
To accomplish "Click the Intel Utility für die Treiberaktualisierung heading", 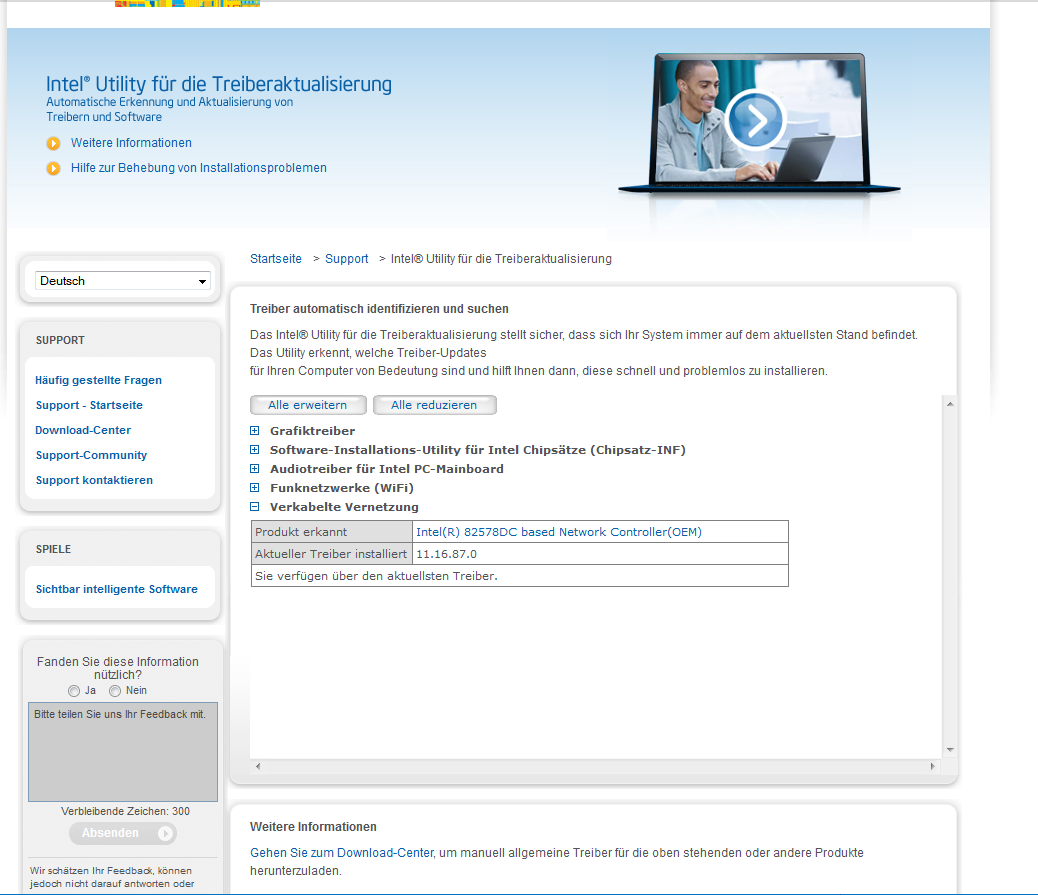I will [x=218, y=84].
